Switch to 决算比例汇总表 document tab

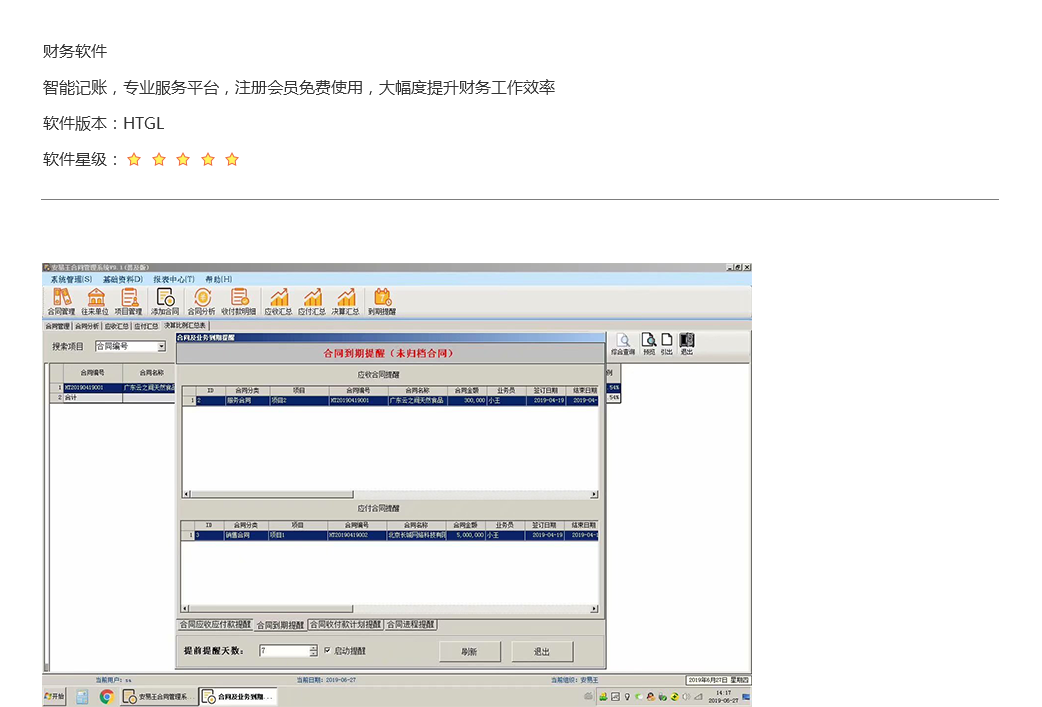185,326
